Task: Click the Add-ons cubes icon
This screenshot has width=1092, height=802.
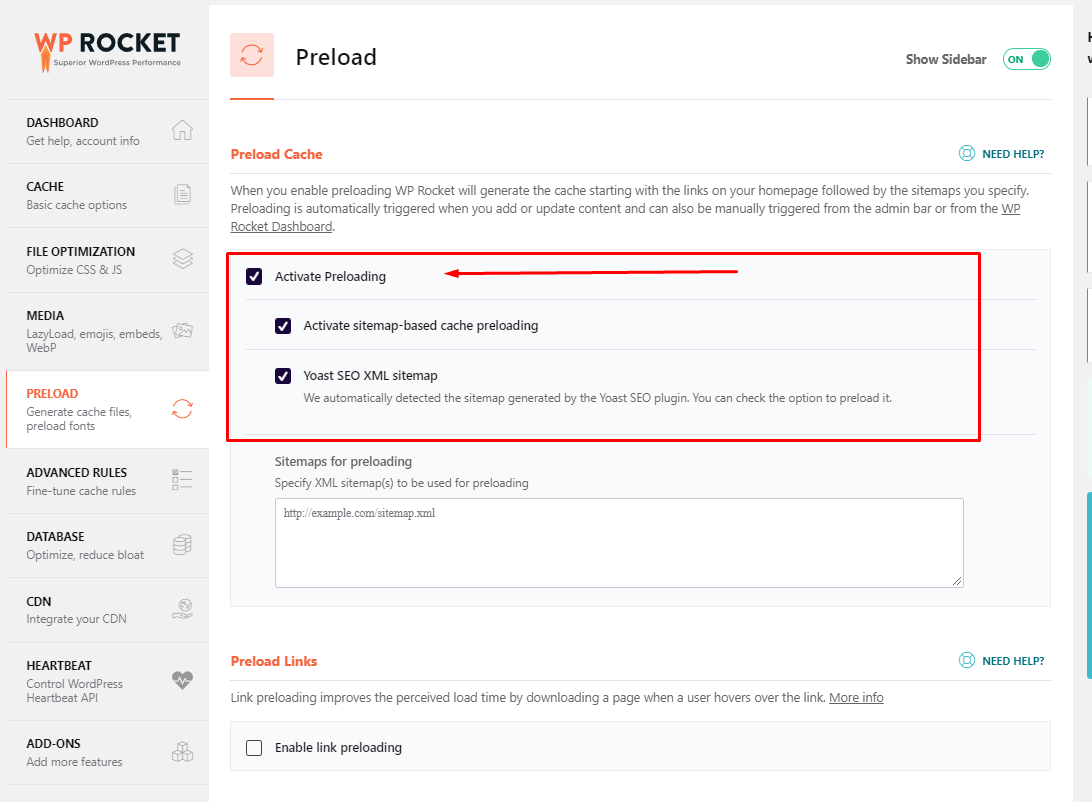Action: pos(182,752)
